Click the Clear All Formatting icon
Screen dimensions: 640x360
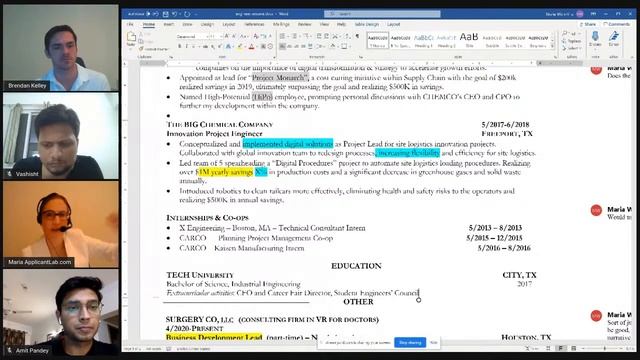click(257, 36)
